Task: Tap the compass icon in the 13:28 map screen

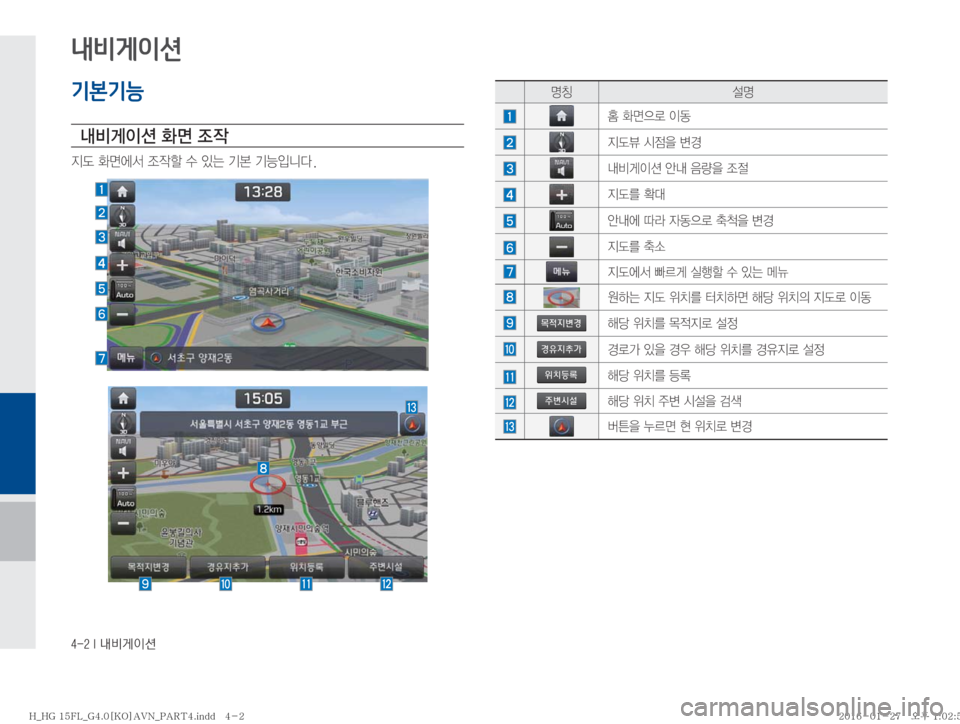Action: click(x=122, y=214)
